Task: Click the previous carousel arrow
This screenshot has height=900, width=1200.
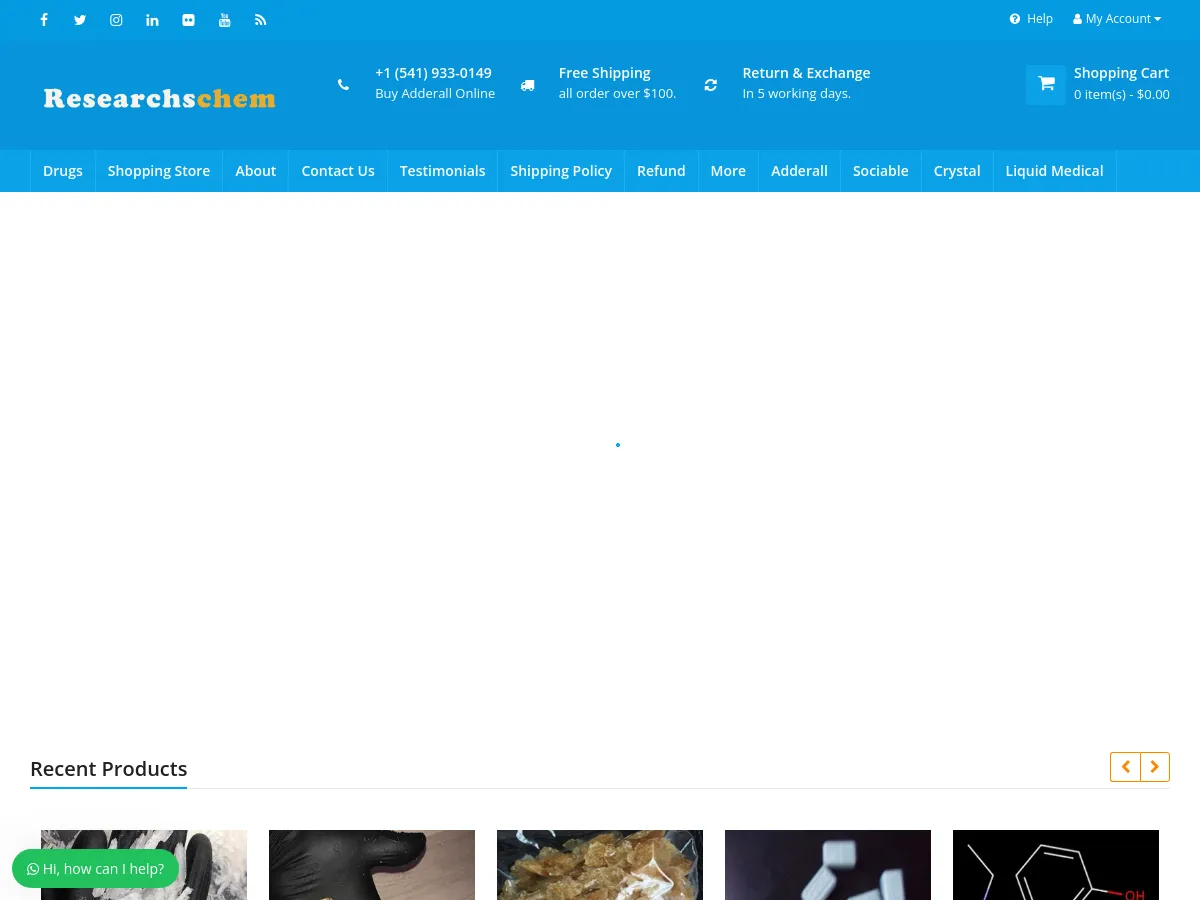Action: 1125,767
